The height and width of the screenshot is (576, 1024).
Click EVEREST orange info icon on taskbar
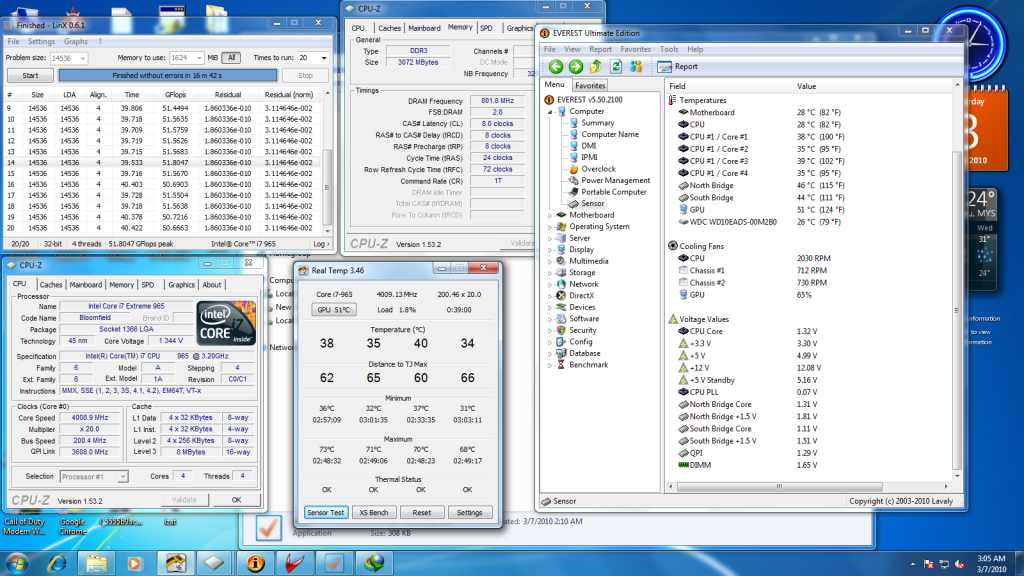point(255,564)
